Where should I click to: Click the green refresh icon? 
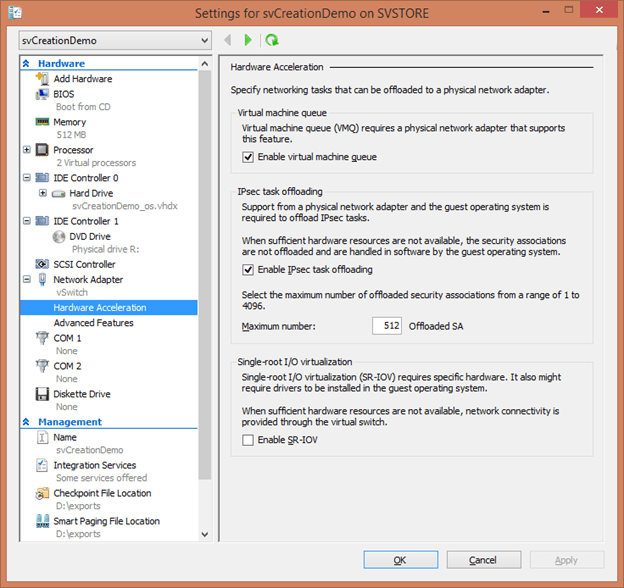coord(272,40)
